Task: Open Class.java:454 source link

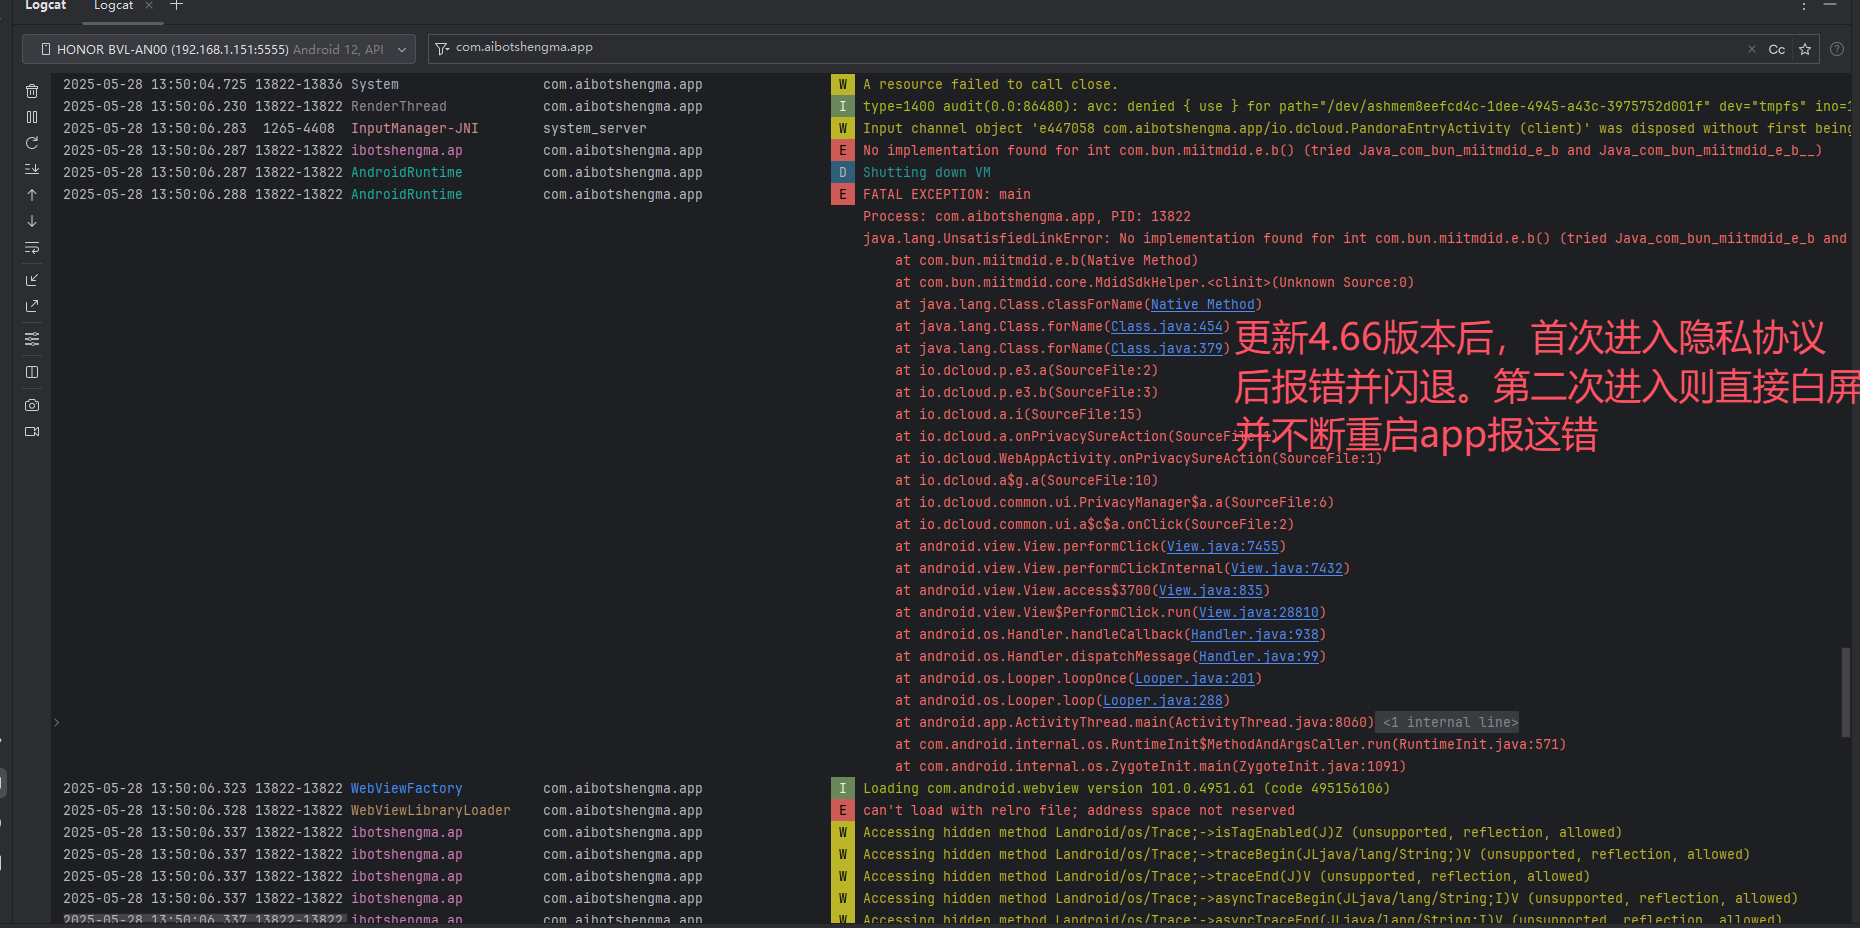Action: [1166, 326]
